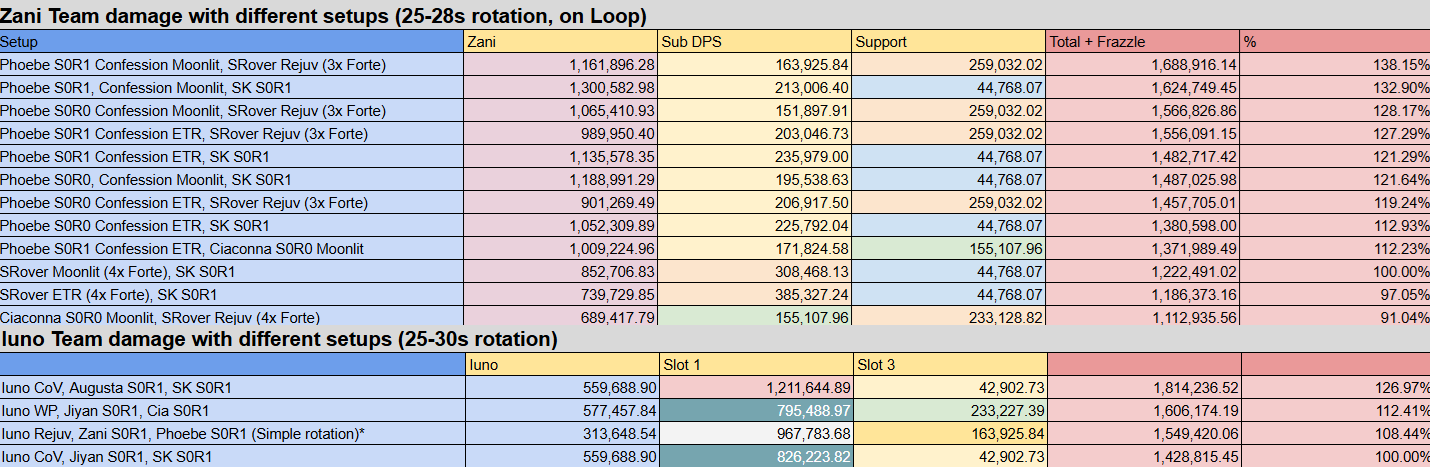This screenshot has width=1430, height=467.
Task: Select Slot 1 value 967,783.68
Action: (754, 433)
